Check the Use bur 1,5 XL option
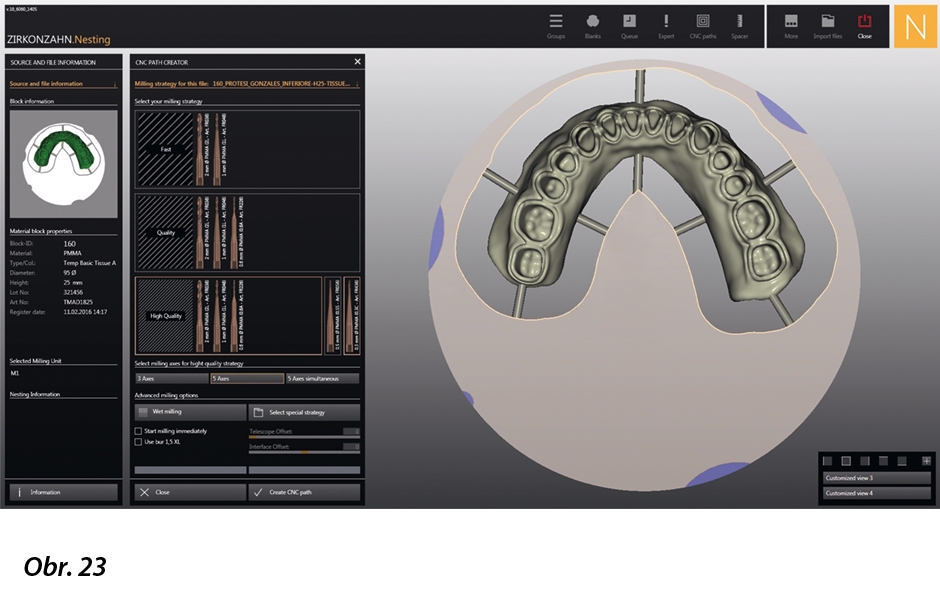Screen dimensions: 940x600 click(138, 442)
